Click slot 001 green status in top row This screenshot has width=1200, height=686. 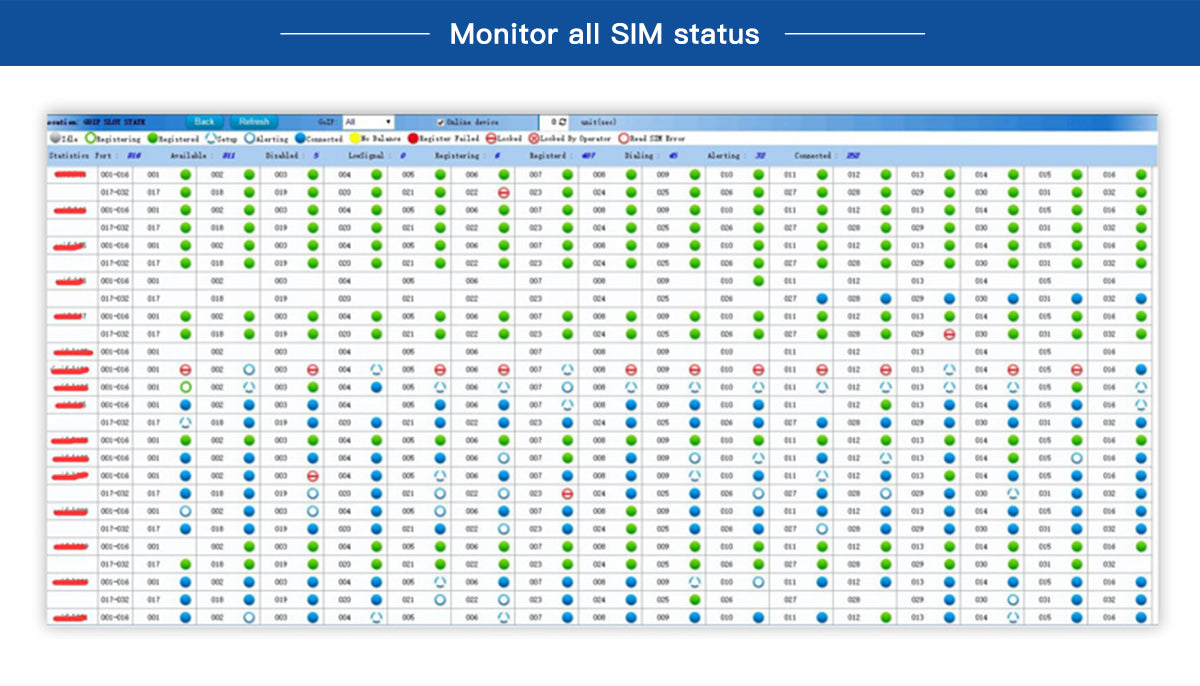pyautogui.click(x=185, y=174)
